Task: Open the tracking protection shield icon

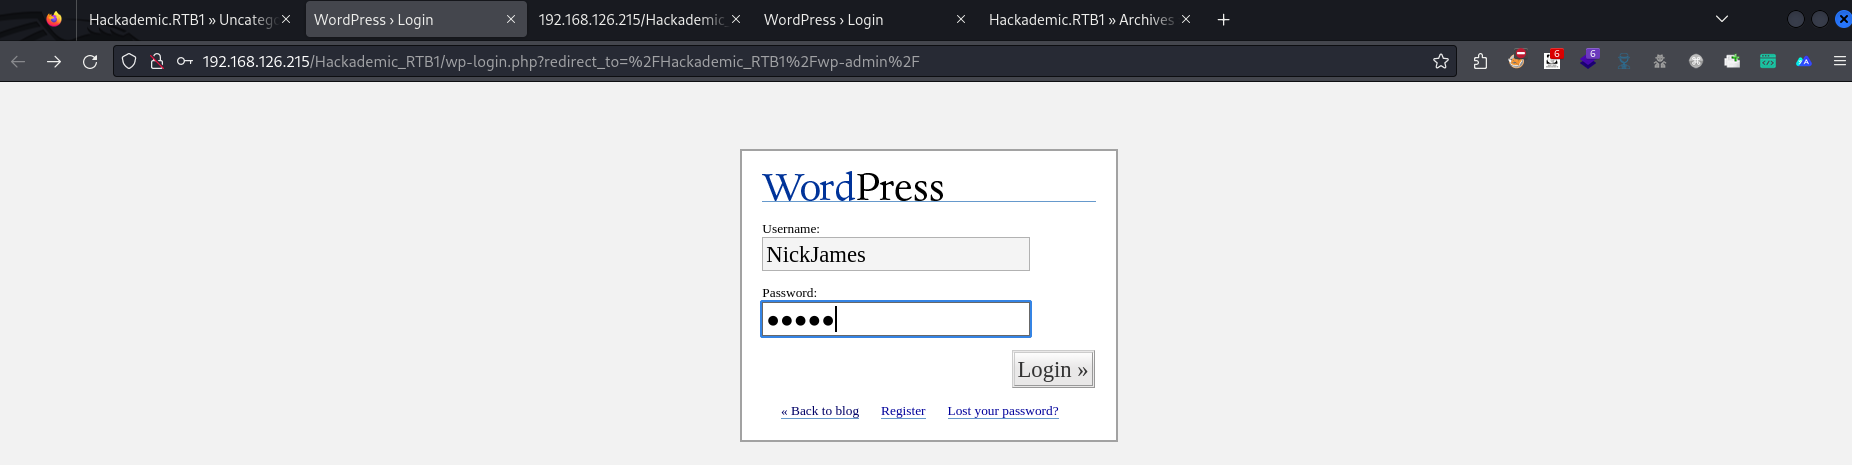Action: (129, 61)
